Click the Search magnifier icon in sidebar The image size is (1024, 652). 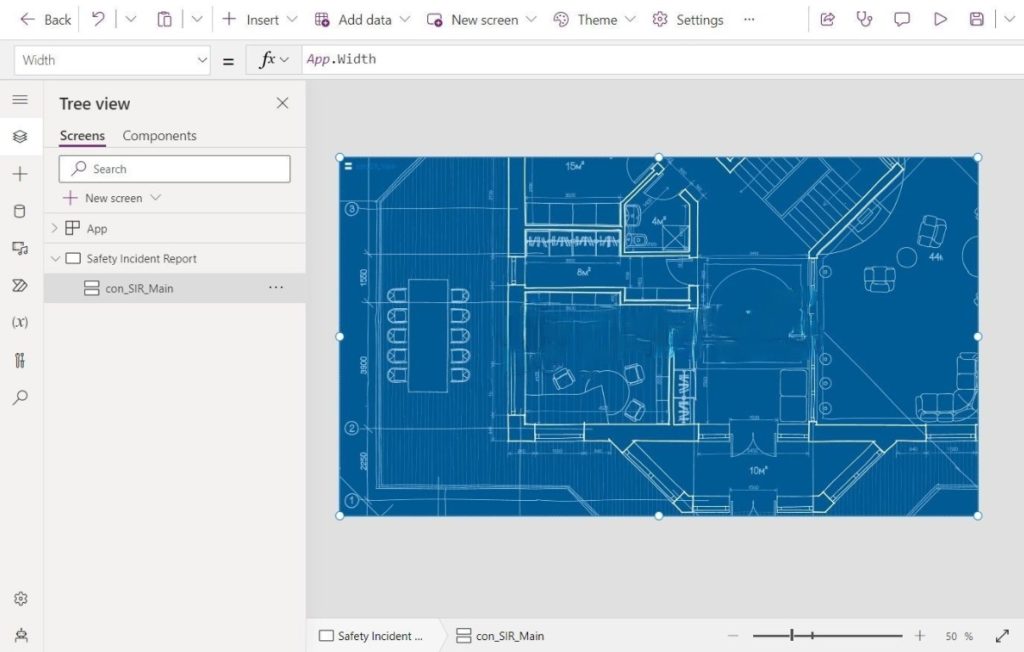(x=20, y=397)
